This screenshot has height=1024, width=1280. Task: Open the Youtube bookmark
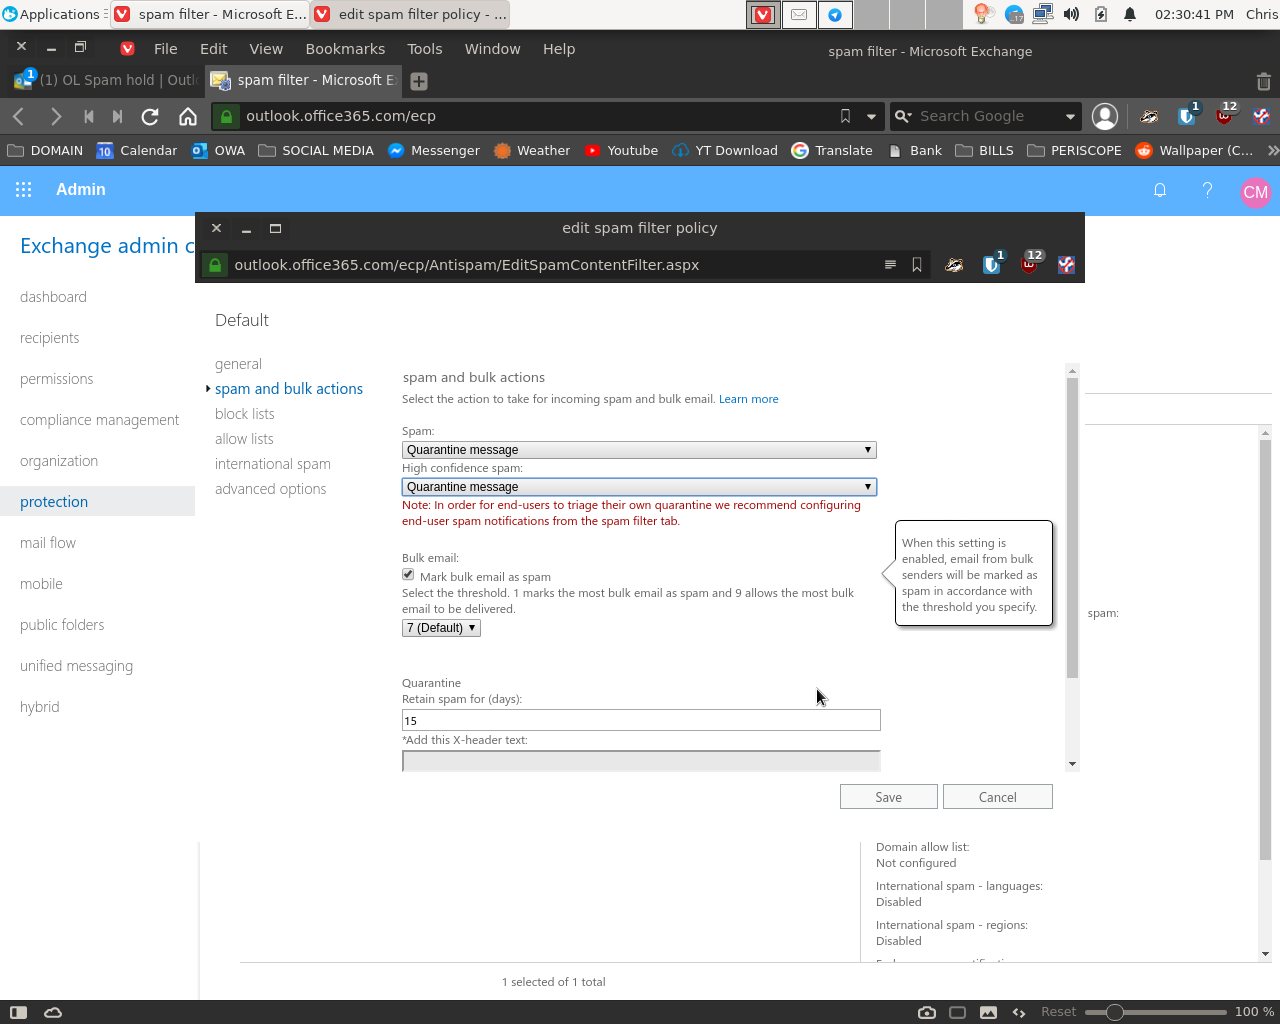click(621, 151)
